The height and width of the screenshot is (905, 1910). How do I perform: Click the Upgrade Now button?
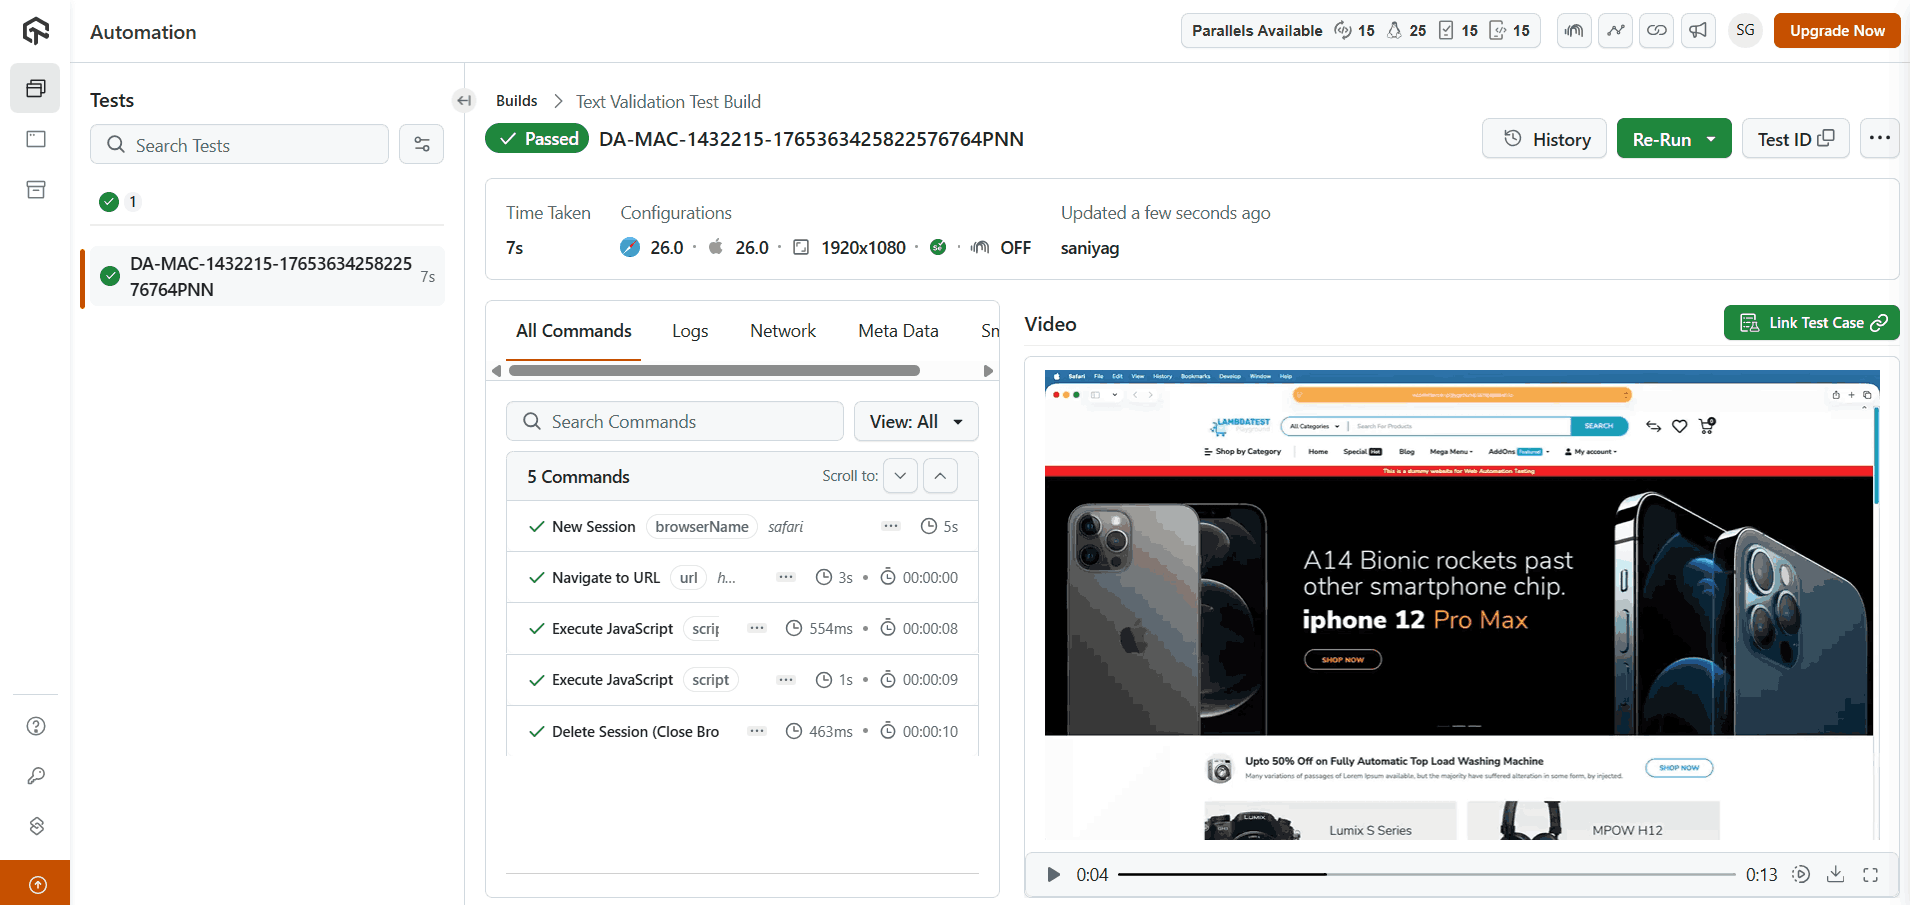pos(1836,31)
